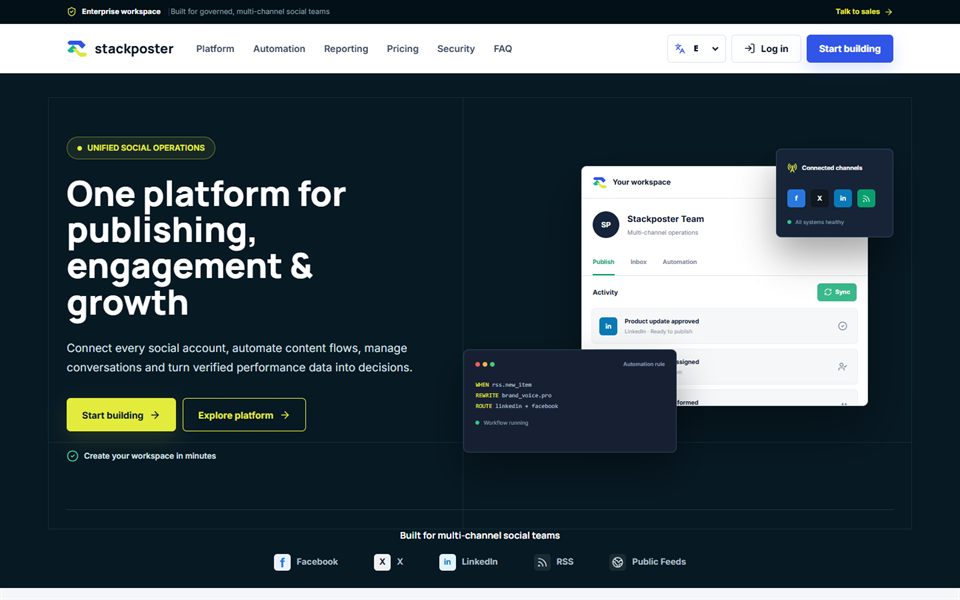
Task: Click the Sync button in Activity panel
Action: coord(836,292)
